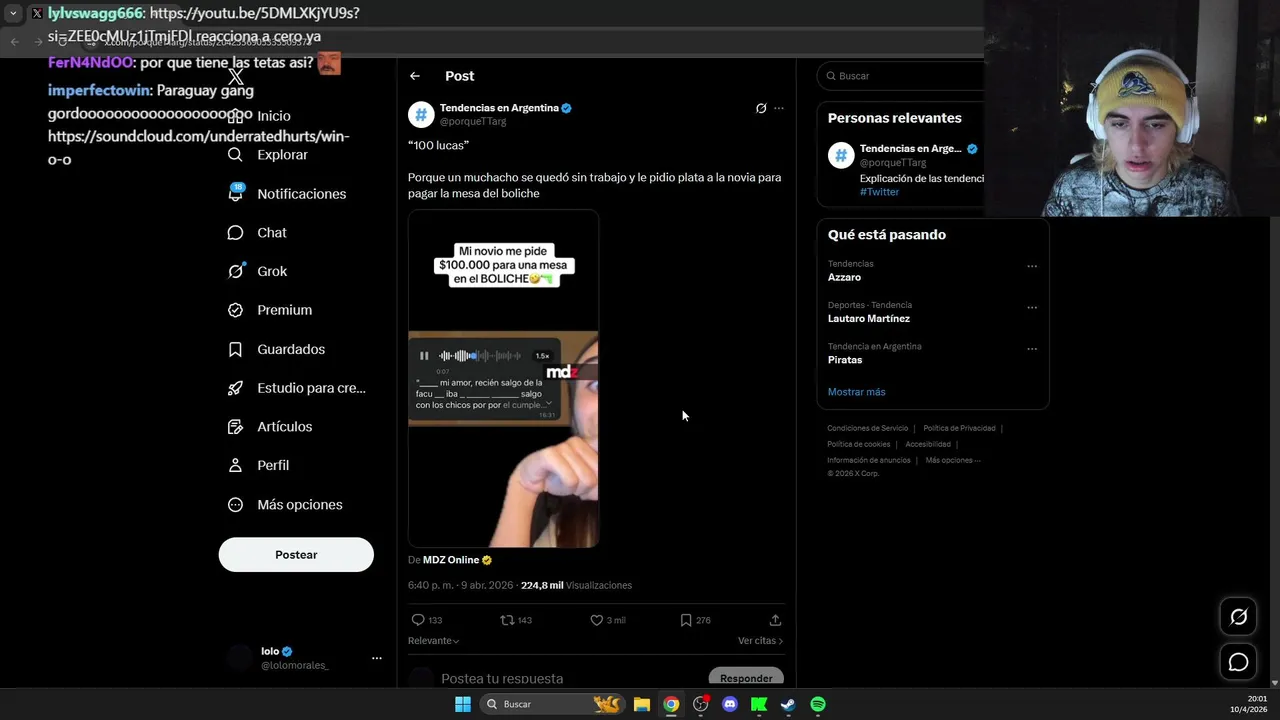Open the #Twitter hashtag link
The image size is (1280, 720).
coord(879,192)
